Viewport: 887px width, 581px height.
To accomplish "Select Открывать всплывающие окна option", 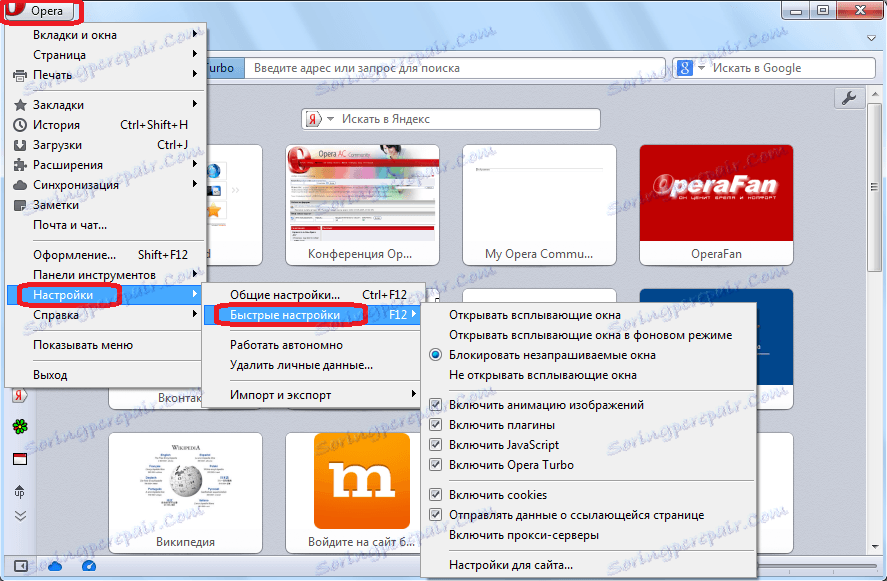I will 588,315.
